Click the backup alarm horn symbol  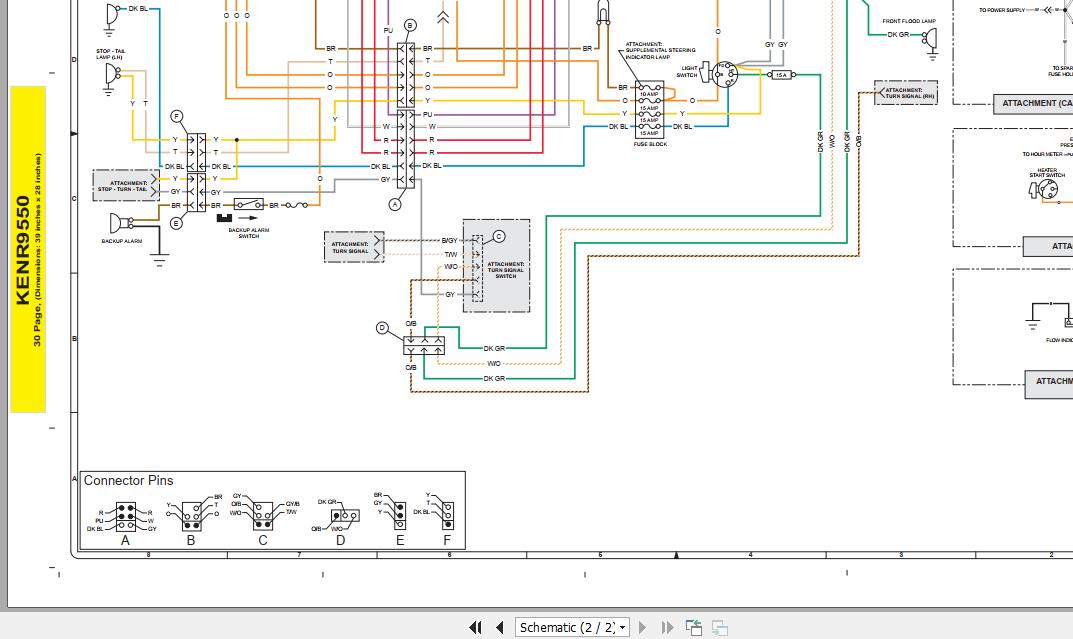120,222
